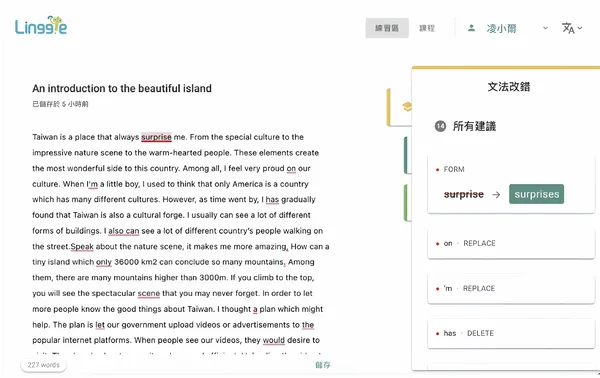
Task: Click the underlined word 'surprise' in essay
Action: [156, 137]
